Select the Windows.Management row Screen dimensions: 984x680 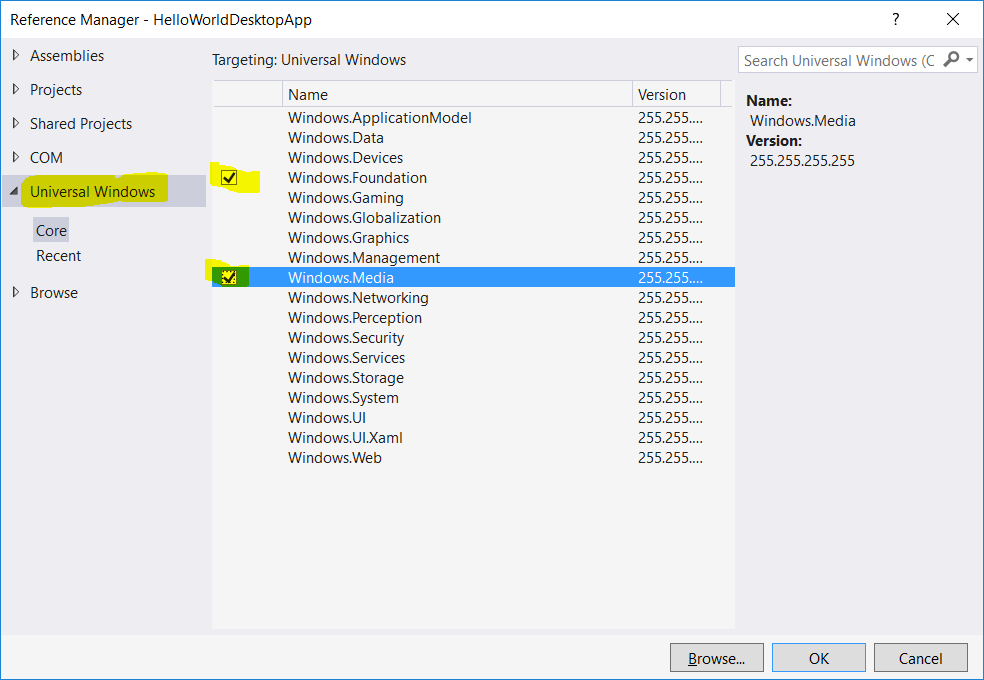coord(473,258)
